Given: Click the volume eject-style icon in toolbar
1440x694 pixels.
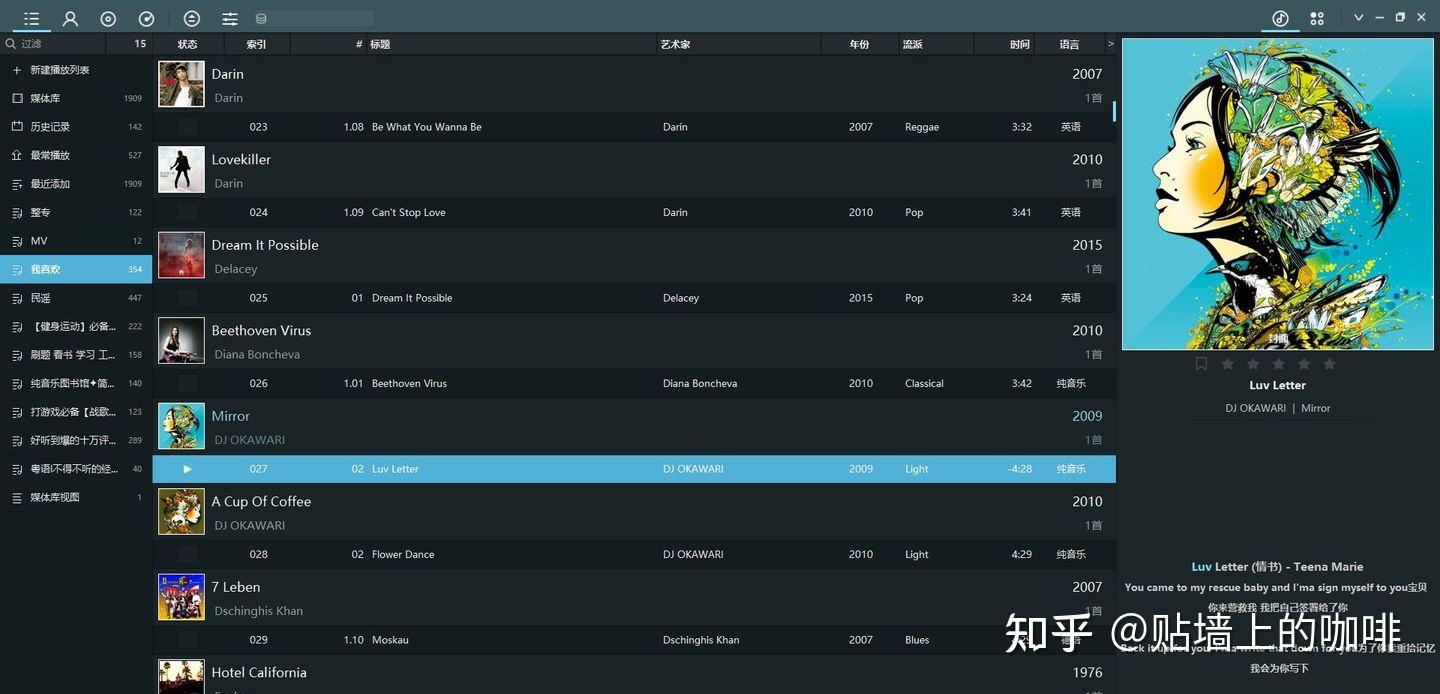Looking at the screenshot, I should [x=192, y=17].
